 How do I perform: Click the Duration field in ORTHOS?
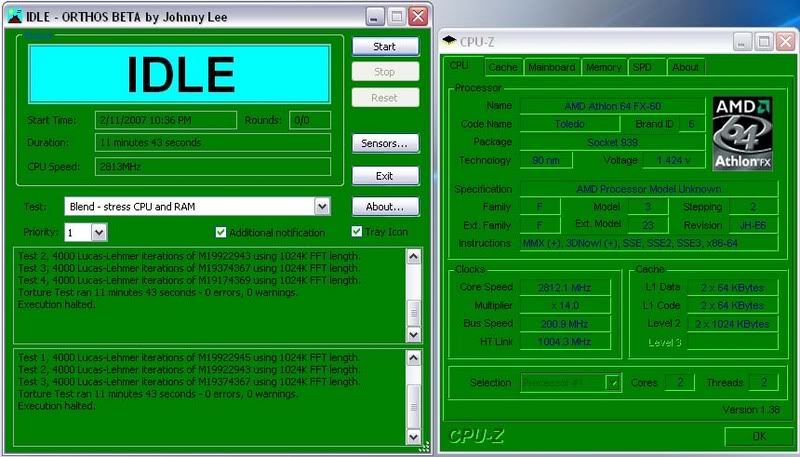coord(213,143)
